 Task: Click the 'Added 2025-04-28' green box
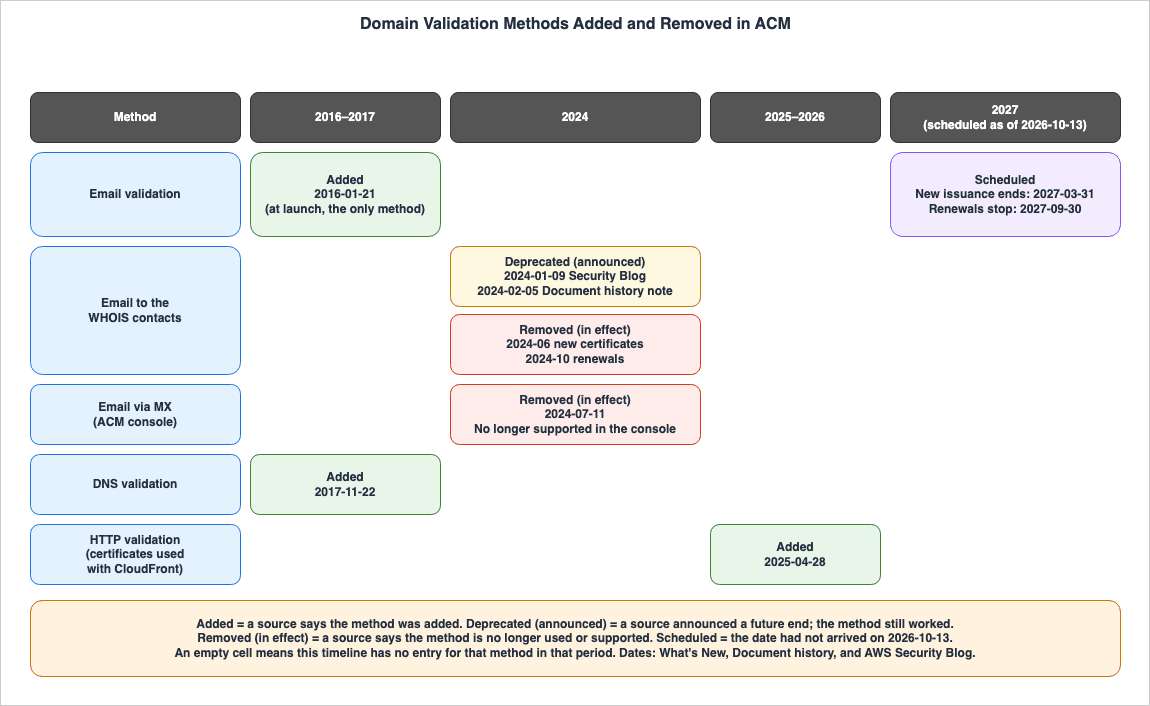pos(795,554)
